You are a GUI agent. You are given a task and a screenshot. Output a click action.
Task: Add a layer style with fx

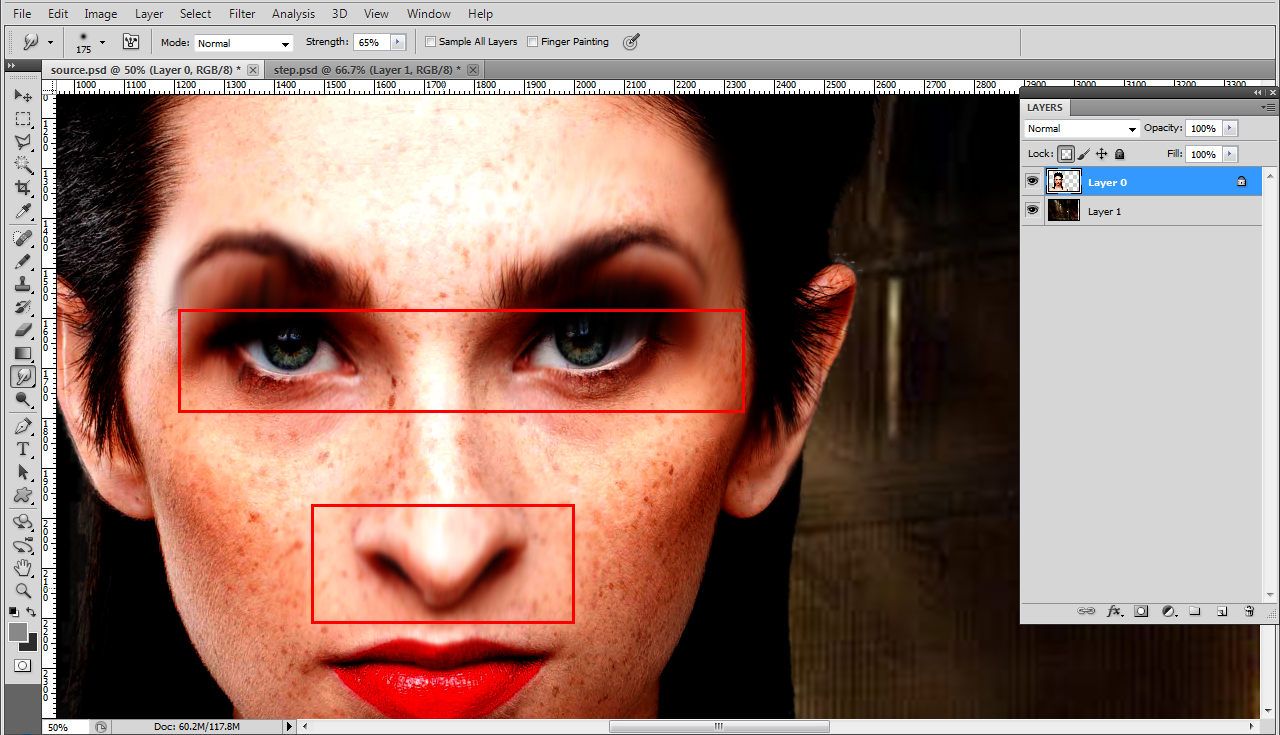point(1114,611)
